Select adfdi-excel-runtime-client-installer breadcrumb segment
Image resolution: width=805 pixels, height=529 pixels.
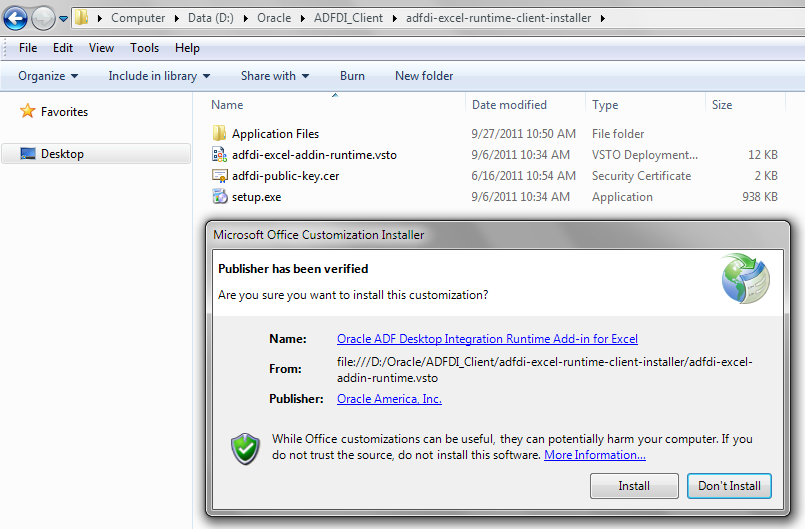point(498,18)
